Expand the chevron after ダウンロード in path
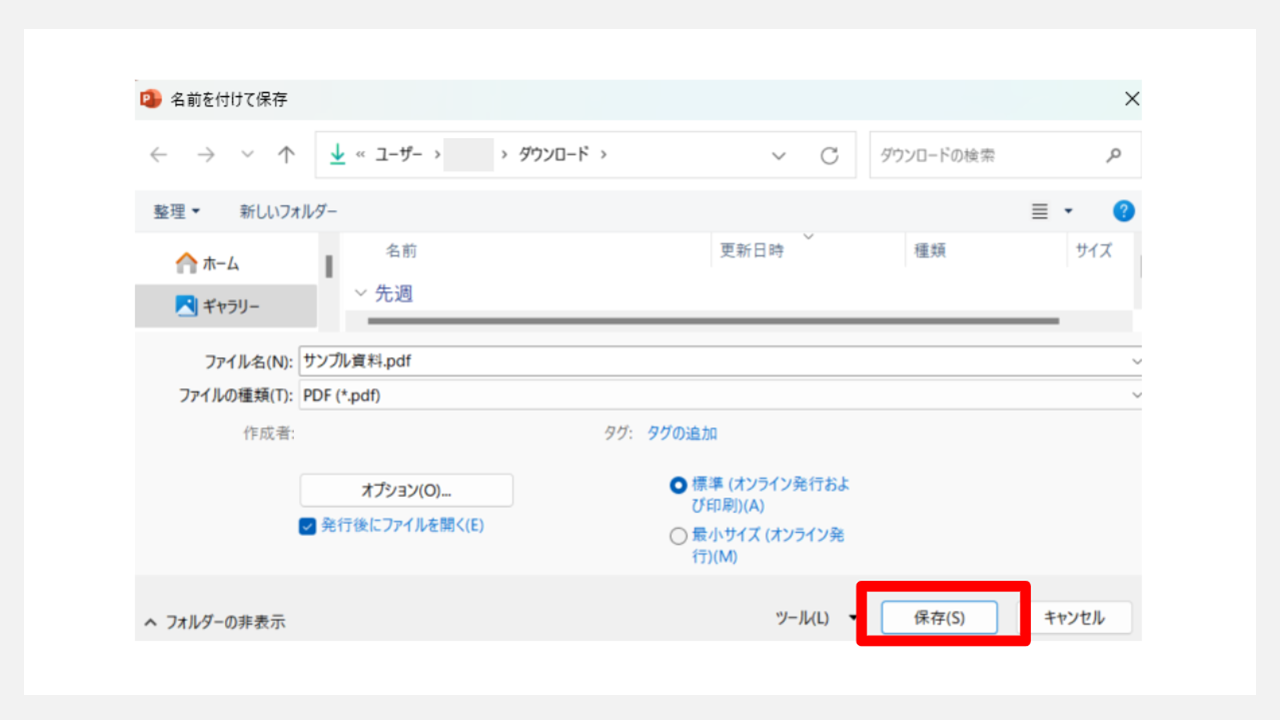The image size is (1280, 720). click(x=604, y=155)
